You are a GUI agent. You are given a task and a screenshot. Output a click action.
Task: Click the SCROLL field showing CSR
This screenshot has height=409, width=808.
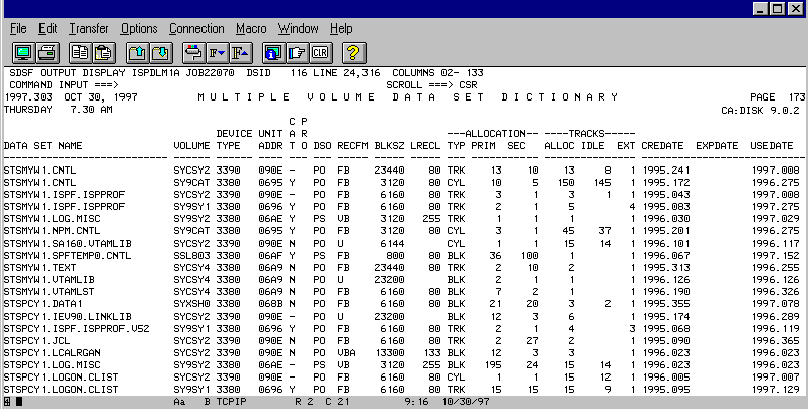tap(470, 85)
